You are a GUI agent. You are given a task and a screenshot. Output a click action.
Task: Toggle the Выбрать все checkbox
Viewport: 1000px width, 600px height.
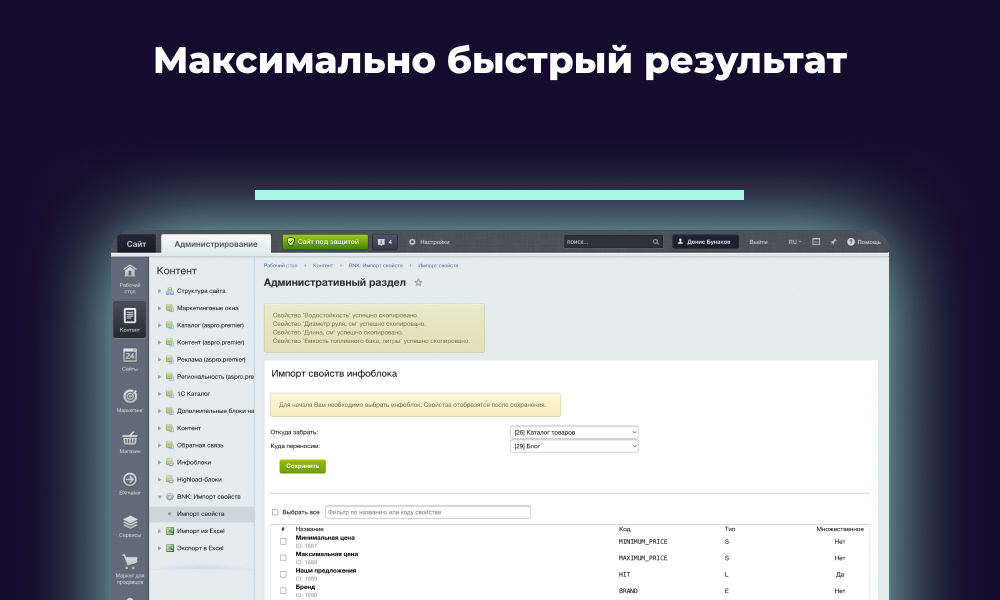[276, 512]
